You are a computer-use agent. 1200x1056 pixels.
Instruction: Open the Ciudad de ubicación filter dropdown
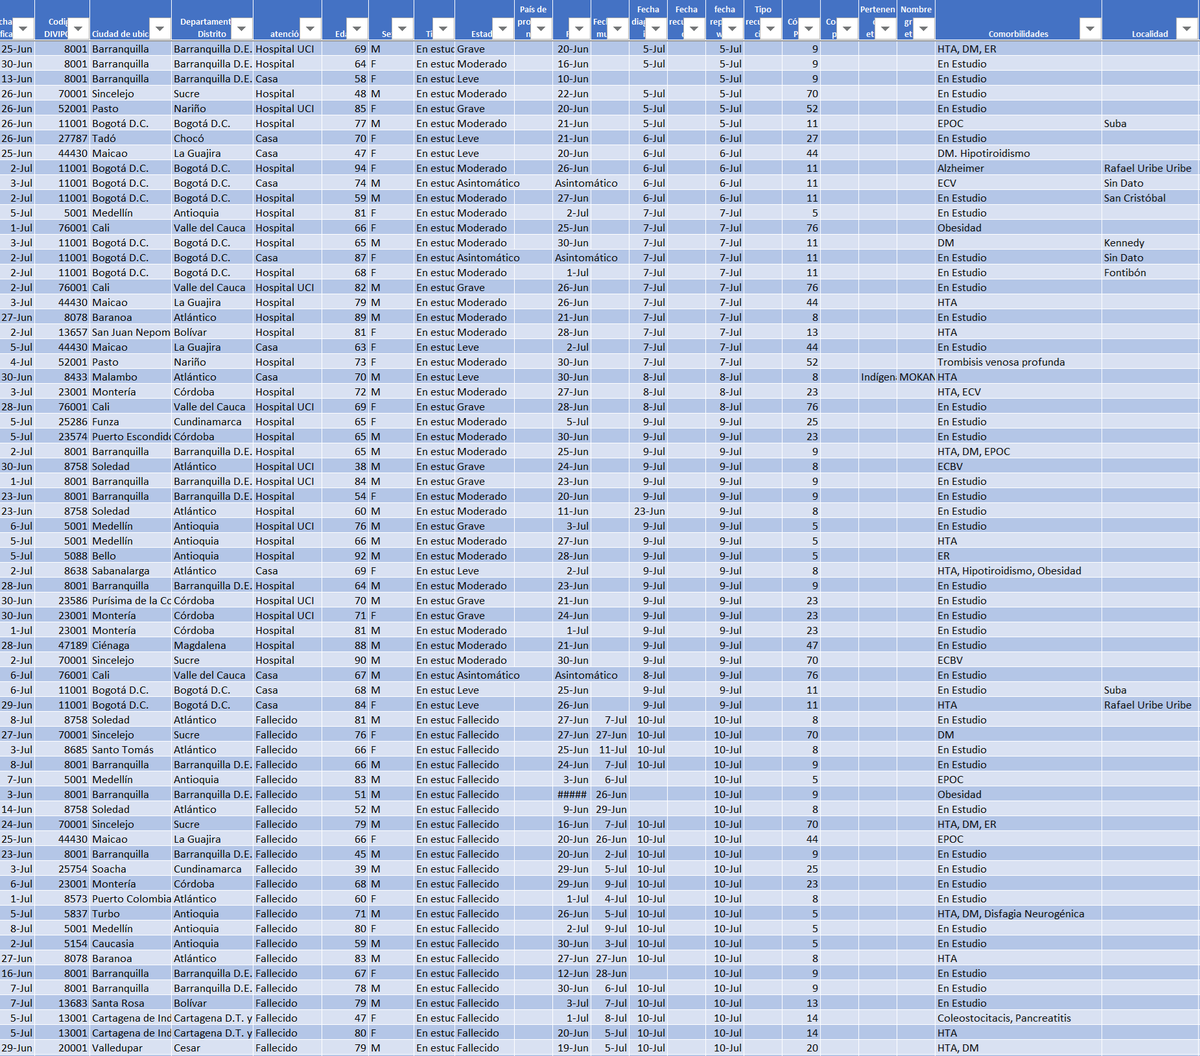pos(160,29)
